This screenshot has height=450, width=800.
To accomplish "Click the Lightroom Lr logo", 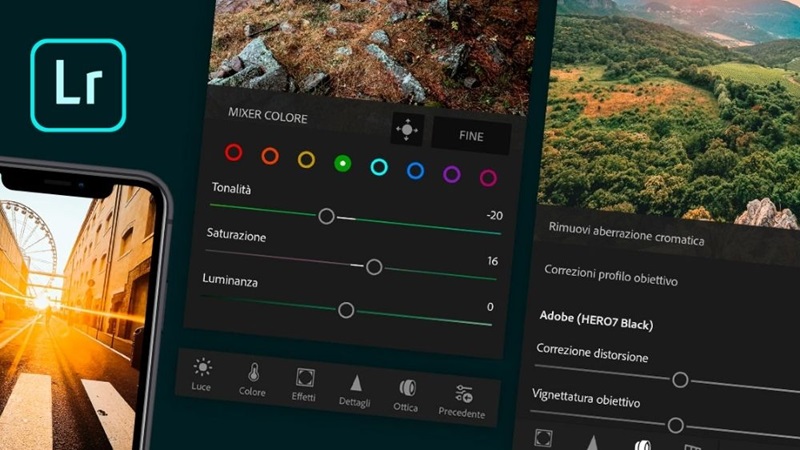I will (78, 85).
